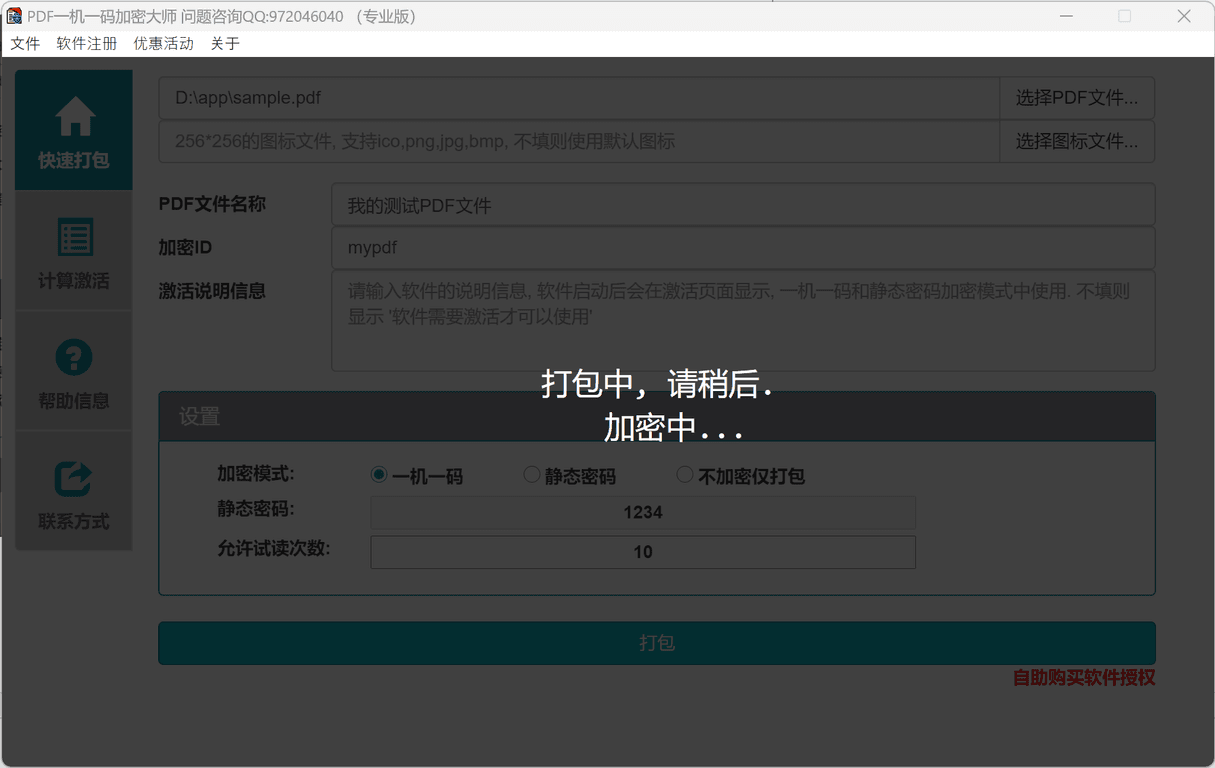The height and width of the screenshot is (768, 1215).
Task: Click 选择PDF文件 to browse for PDF
Action: (1076, 97)
